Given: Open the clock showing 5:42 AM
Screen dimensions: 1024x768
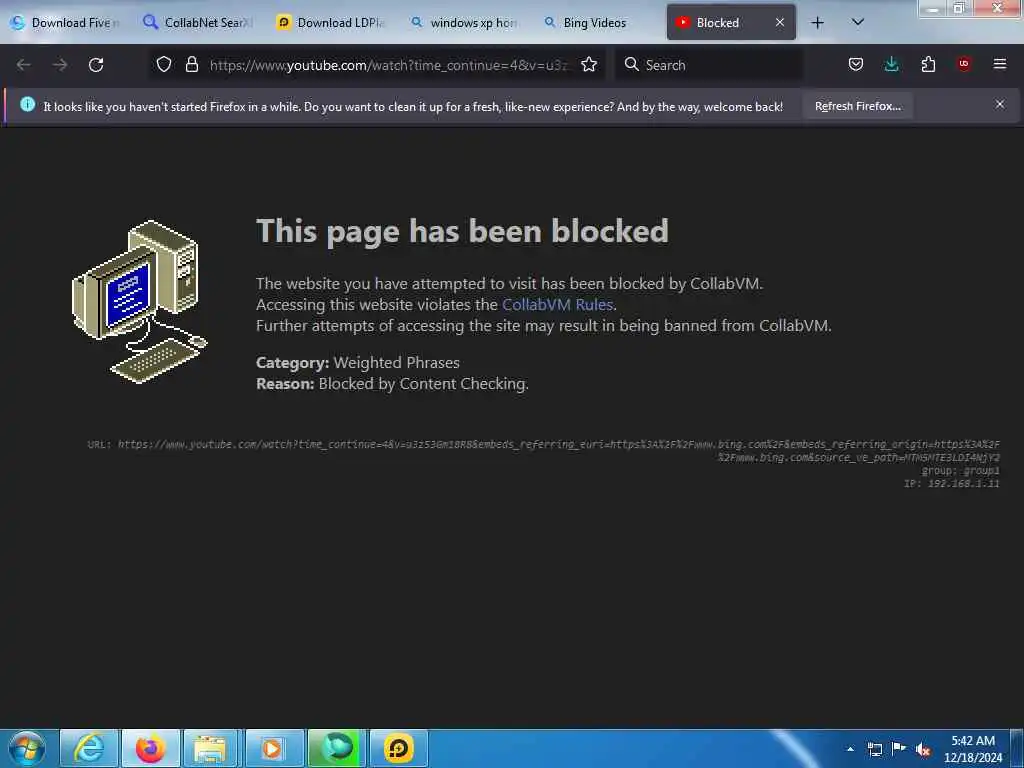Looking at the screenshot, I should coord(973,749).
